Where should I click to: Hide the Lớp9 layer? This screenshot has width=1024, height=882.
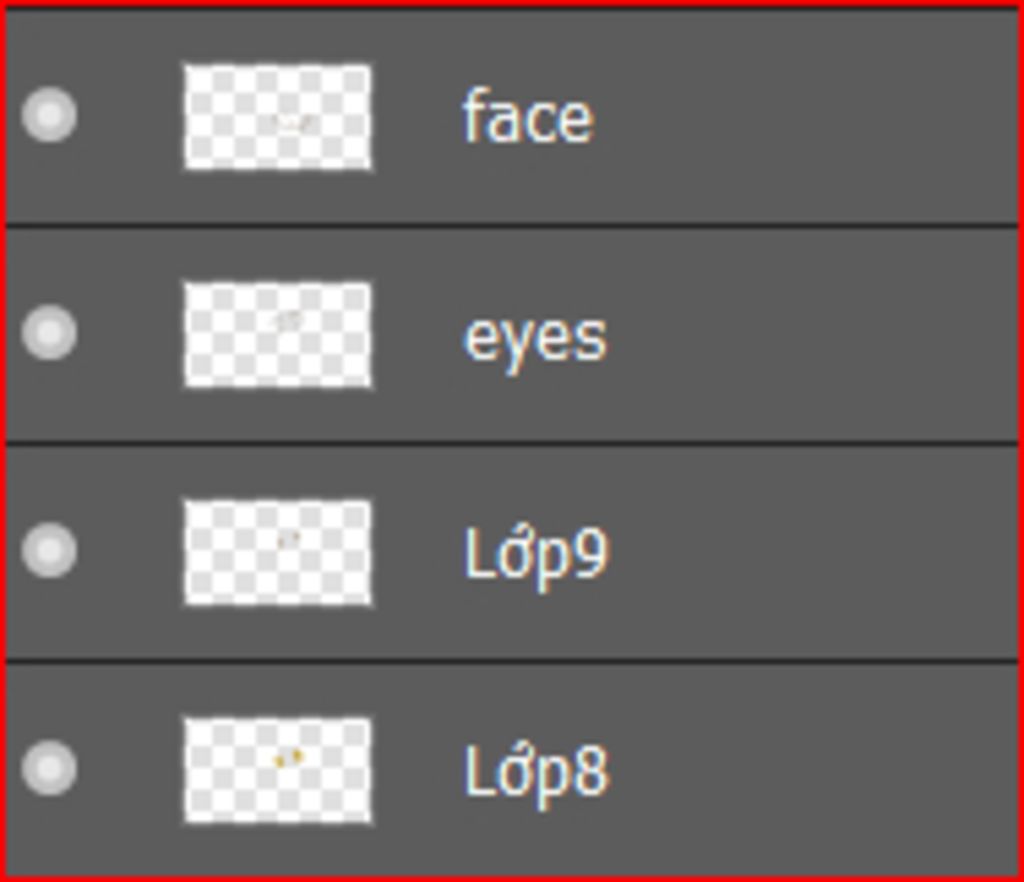coord(49,550)
